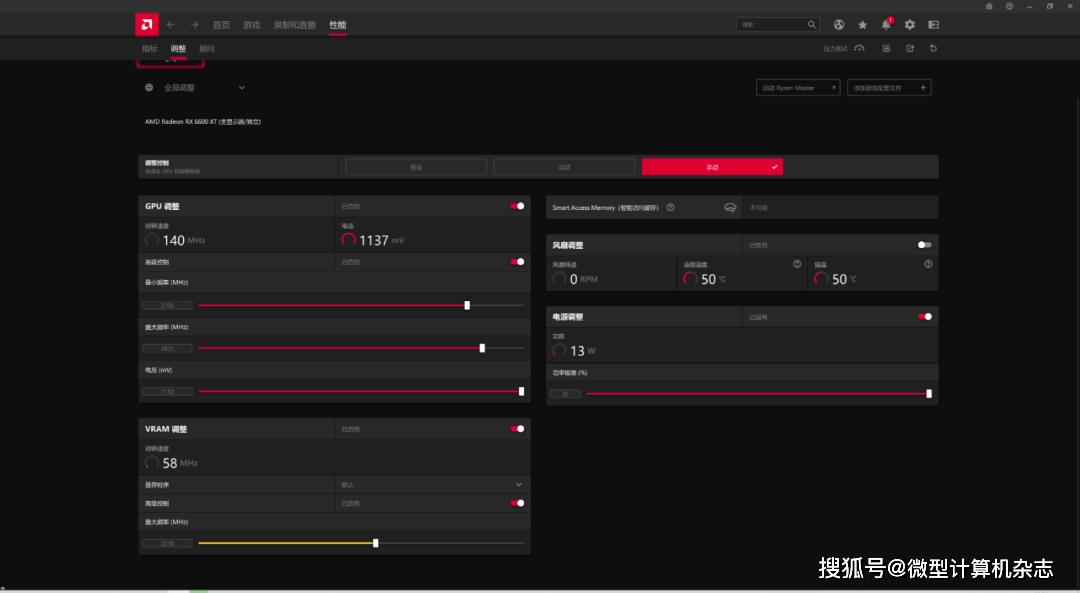Enable 风扇调整 fan tuning switch
Viewport: 1080px width, 593px height.
click(924, 245)
